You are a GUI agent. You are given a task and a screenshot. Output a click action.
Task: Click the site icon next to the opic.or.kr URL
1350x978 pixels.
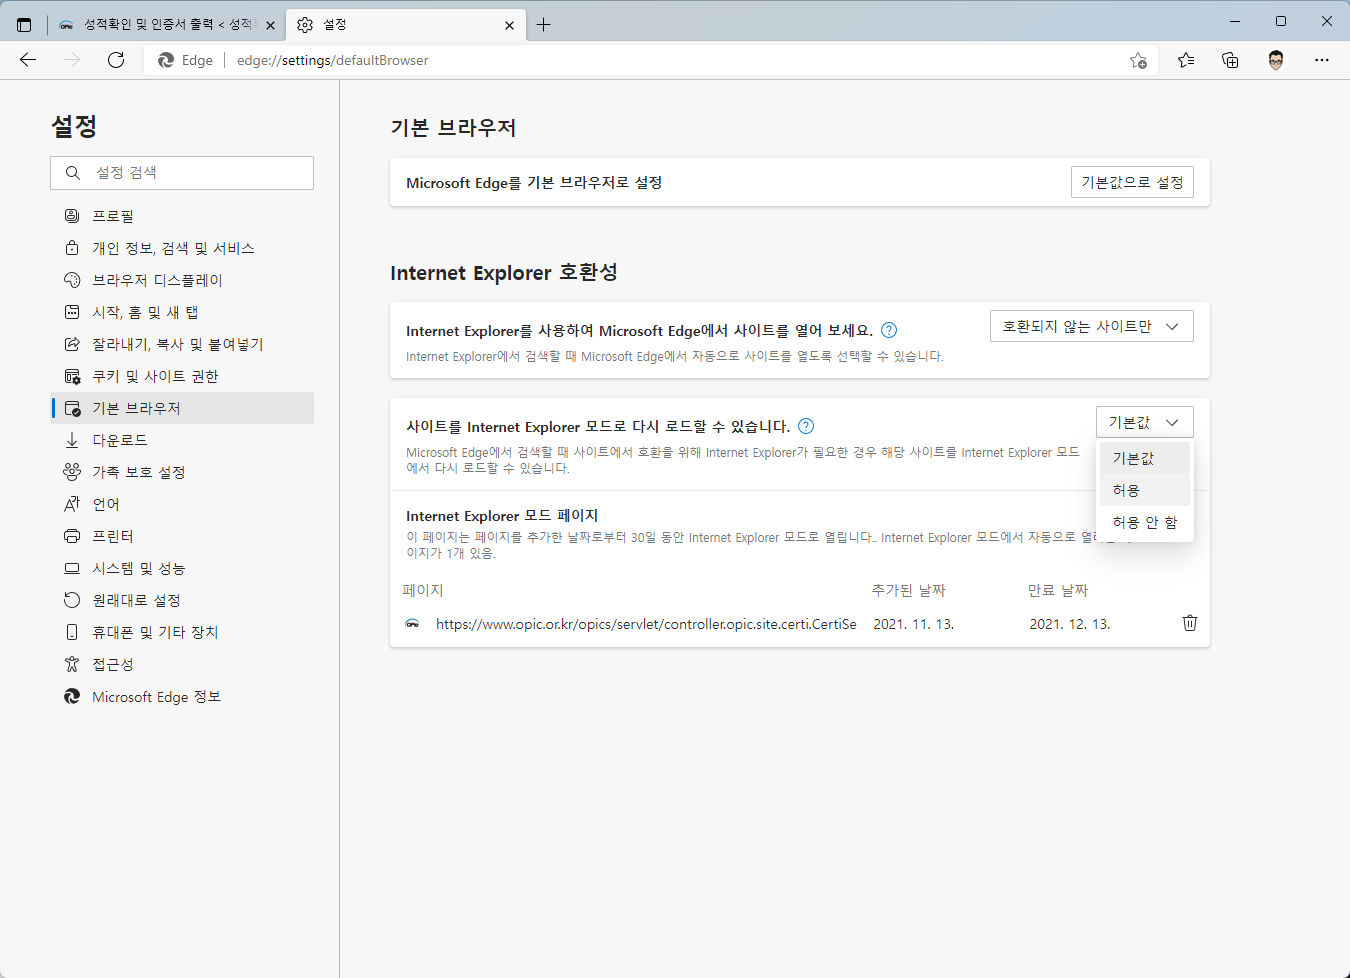click(412, 624)
